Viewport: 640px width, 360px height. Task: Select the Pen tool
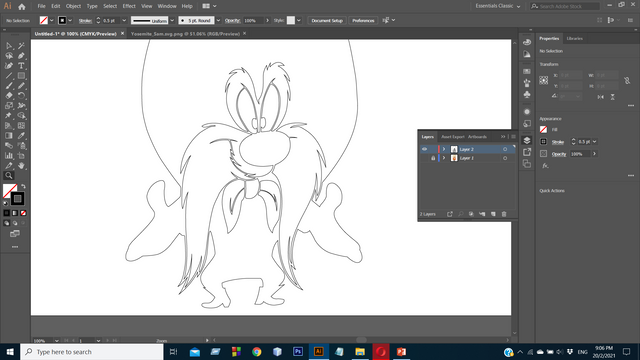click(21, 56)
